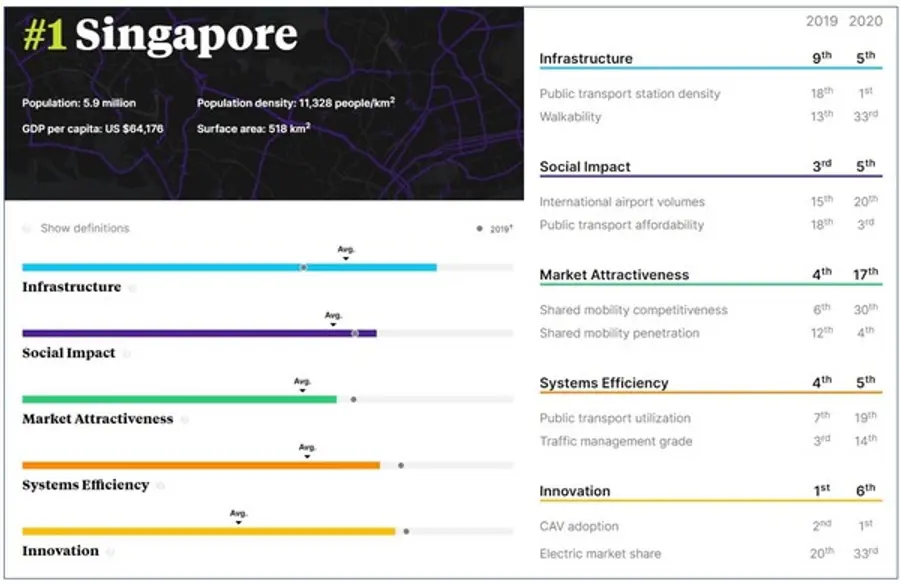This screenshot has height=584, width=900.
Task: Click Public transport utilization 2019 rank '7th'
Action: (x=822, y=417)
